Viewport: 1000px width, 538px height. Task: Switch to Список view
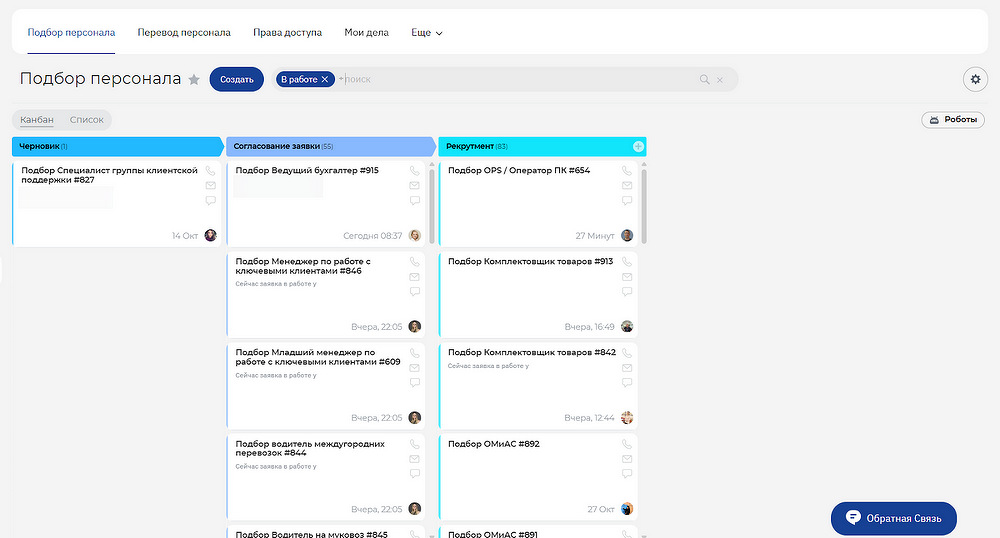[87, 120]
